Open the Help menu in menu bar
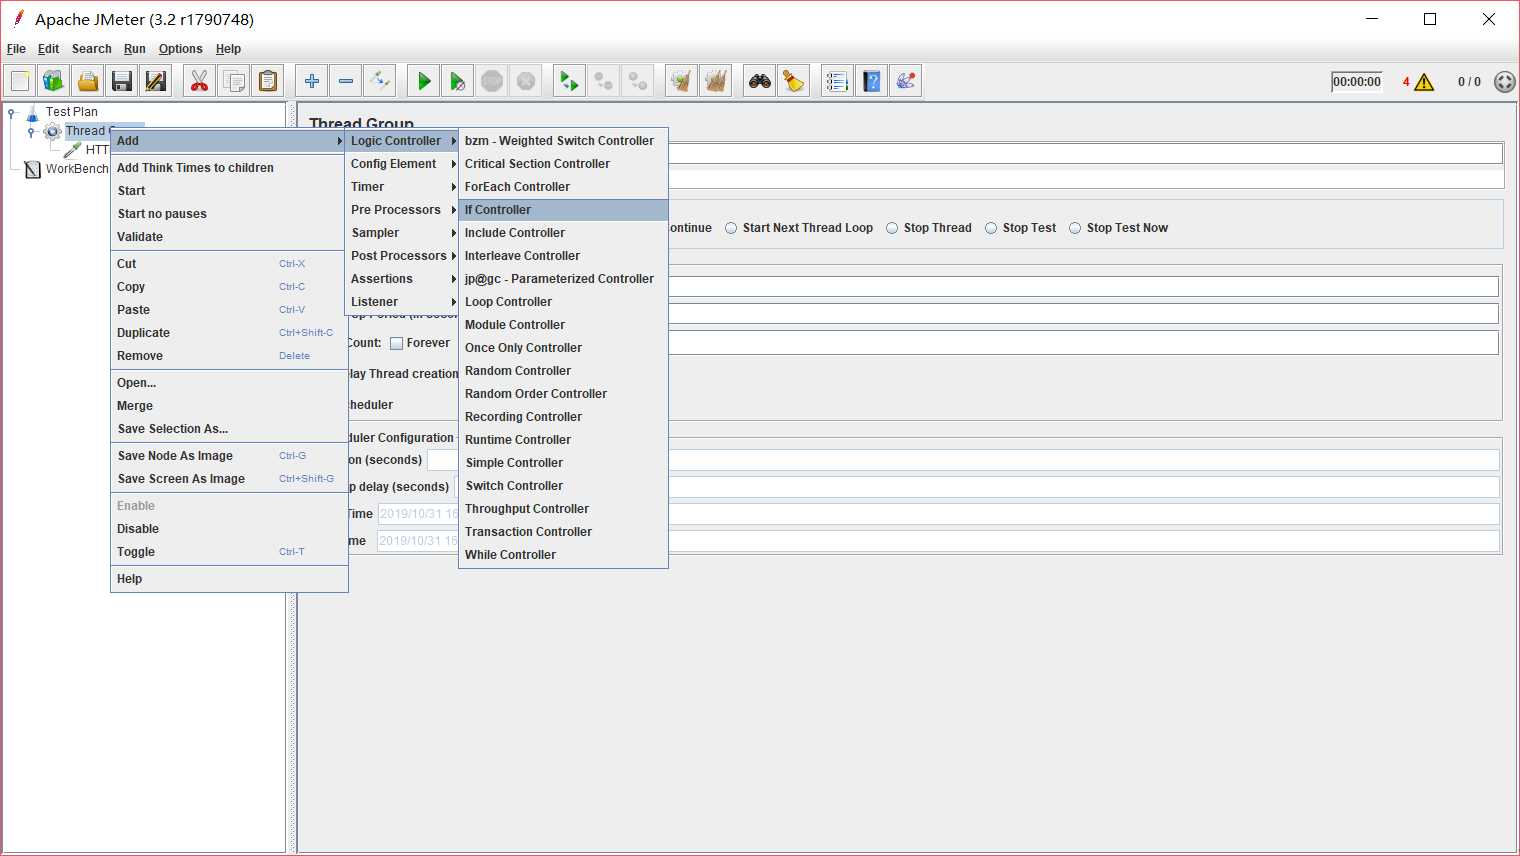Screen dimensions: 1520x856 click(228, 49)
